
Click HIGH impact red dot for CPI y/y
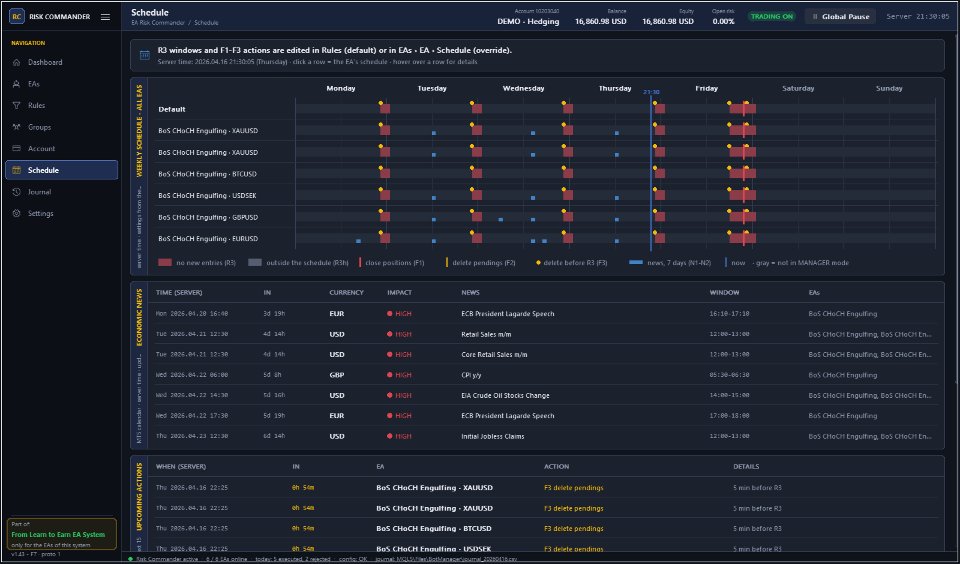tap(389, 375)
